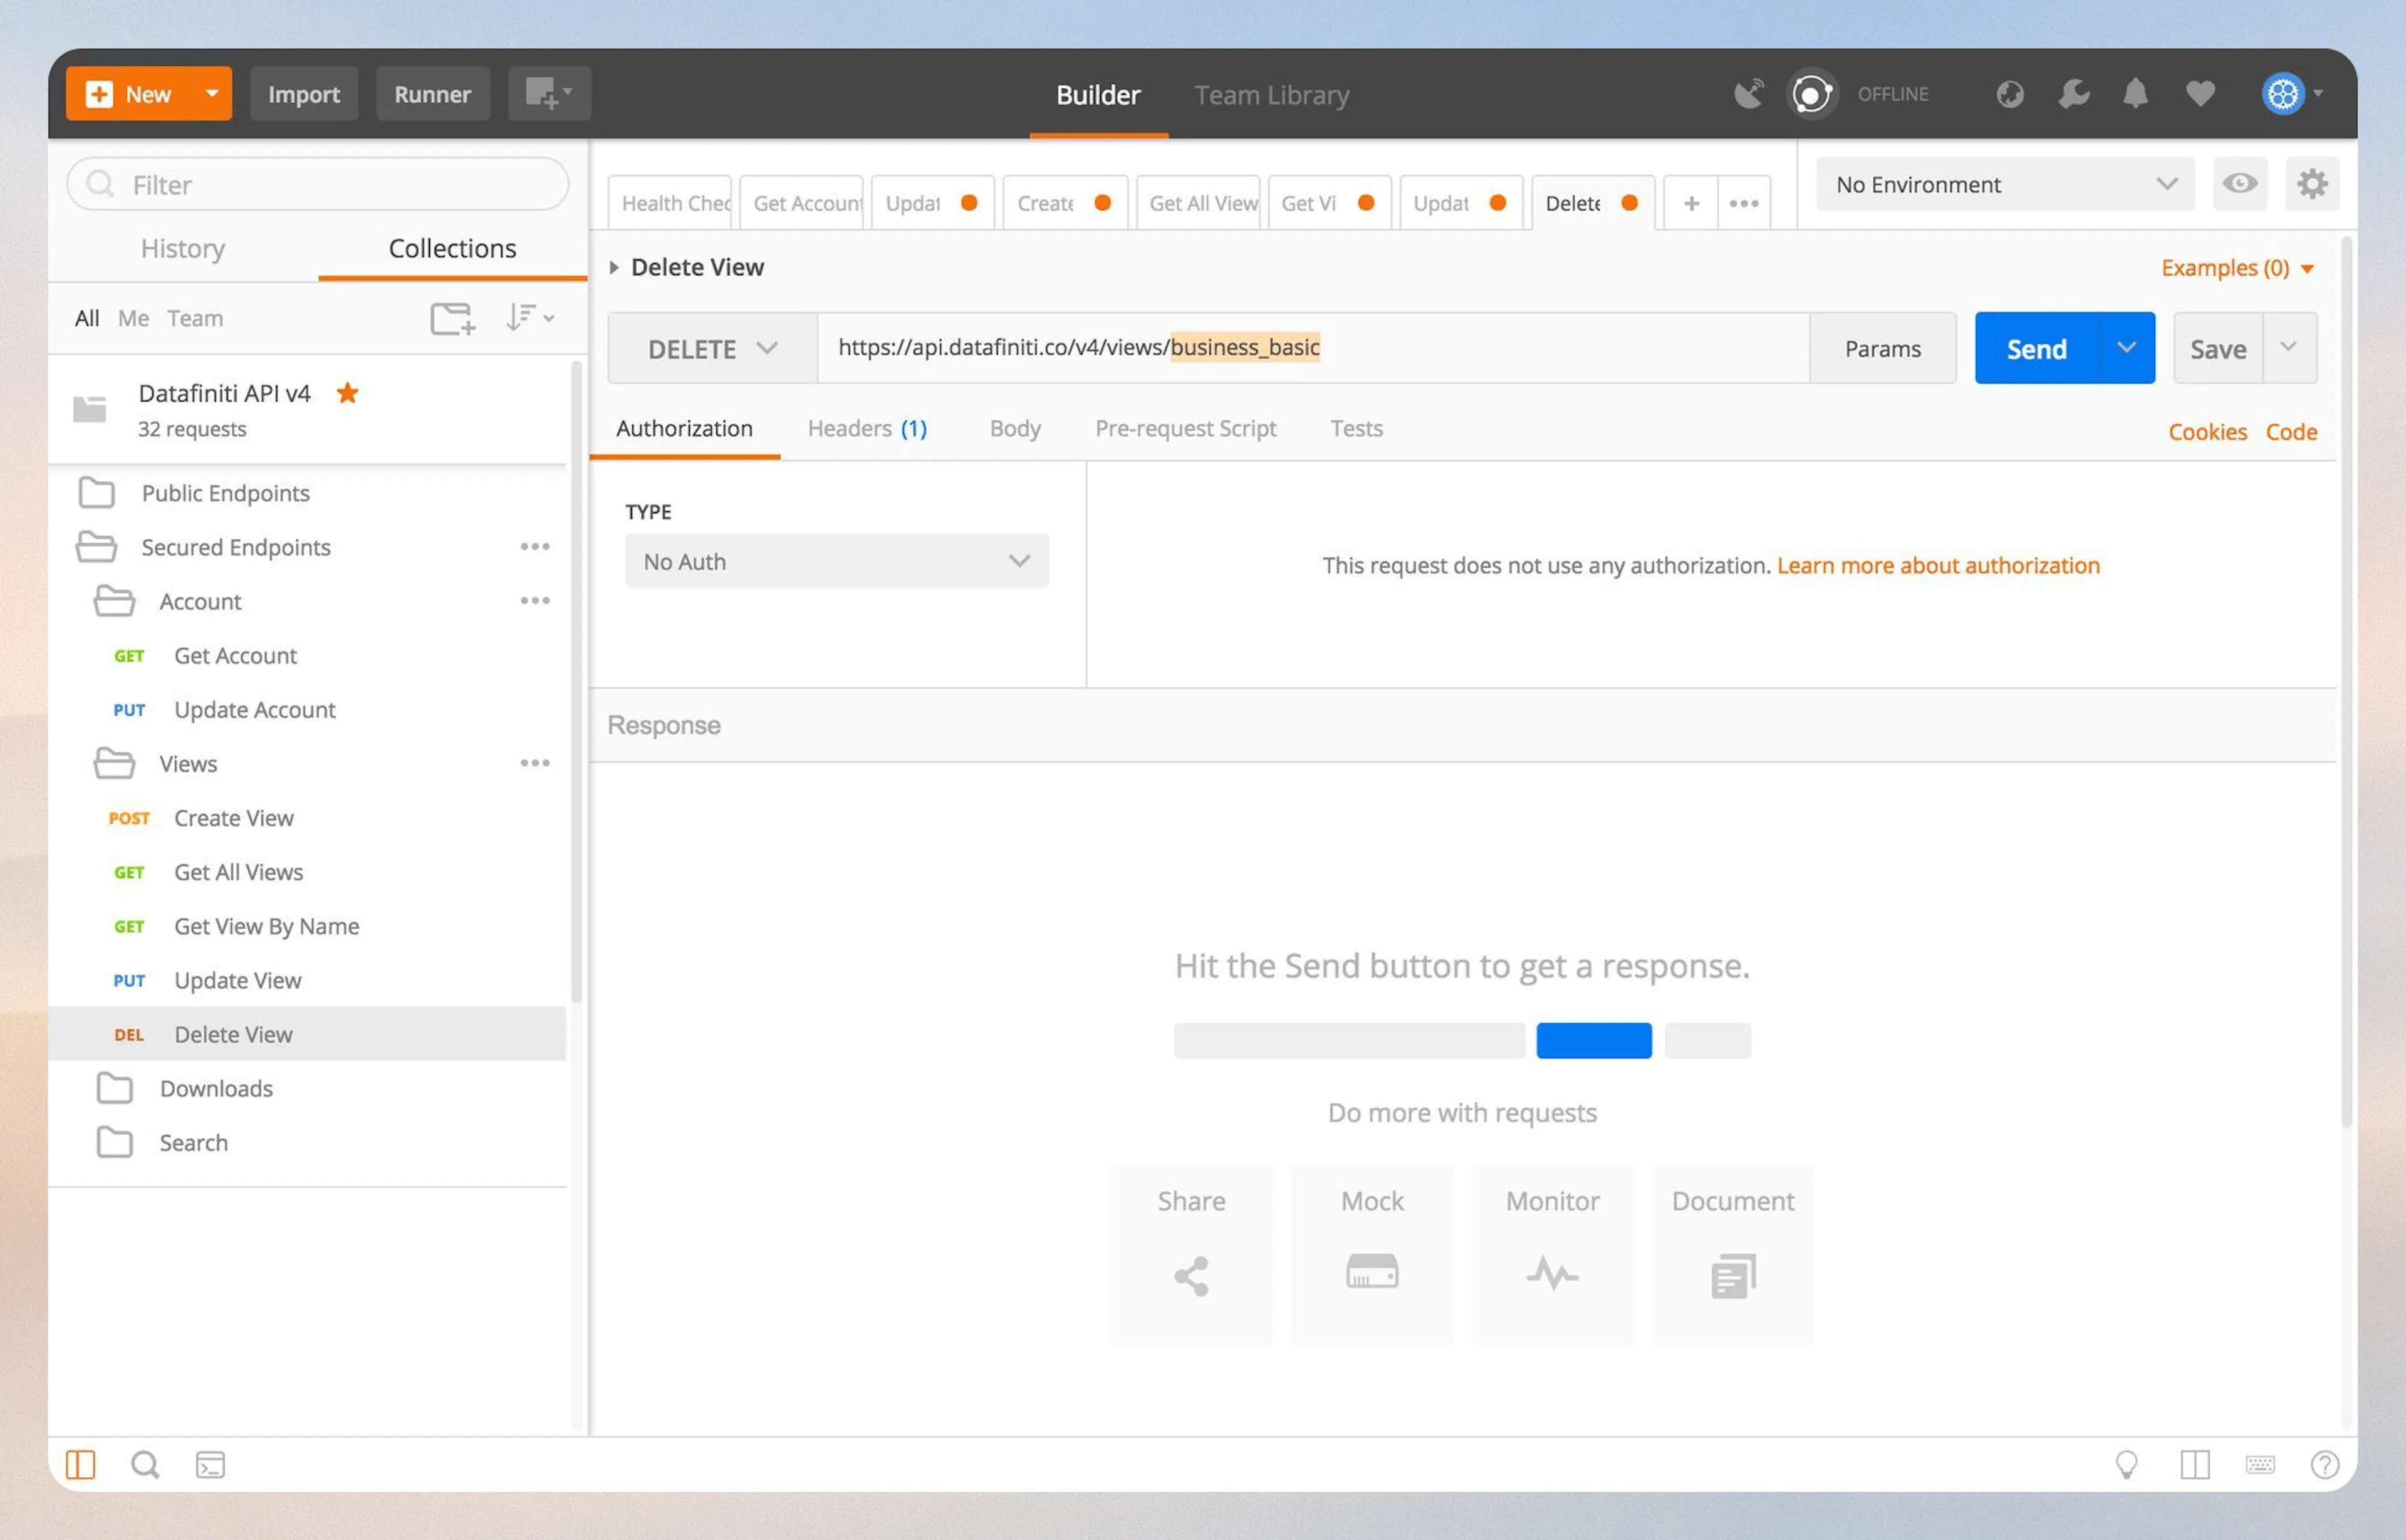This screenshot has height=1540, width=2406.
Task: Open the environment quick look eye icon
Action: click(2240, 184)
